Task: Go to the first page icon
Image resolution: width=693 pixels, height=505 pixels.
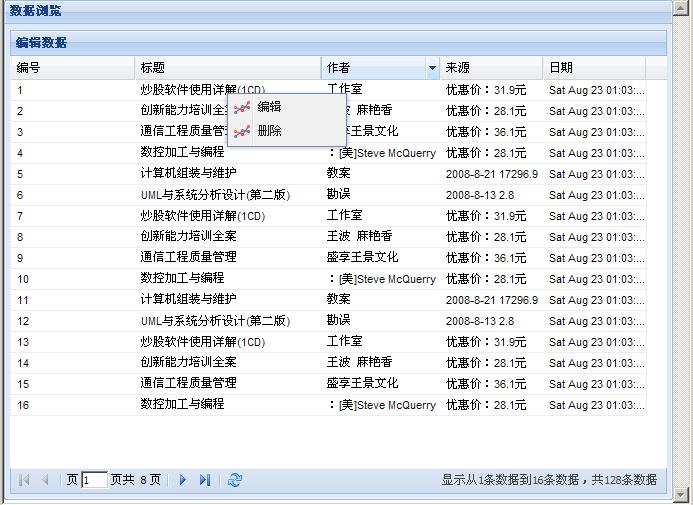Action: coord(24,480)
